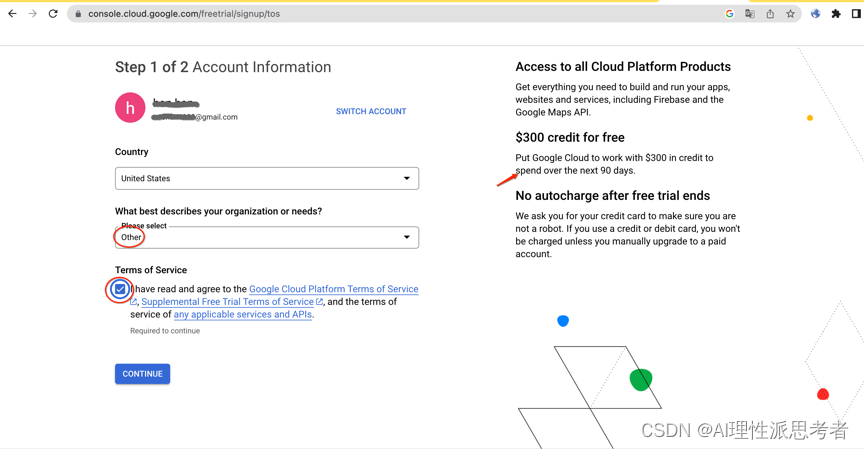This screenshot has width=864, height=449.
Task: Click the SWITCH ACCOUNT link
Action: (371, 112)
